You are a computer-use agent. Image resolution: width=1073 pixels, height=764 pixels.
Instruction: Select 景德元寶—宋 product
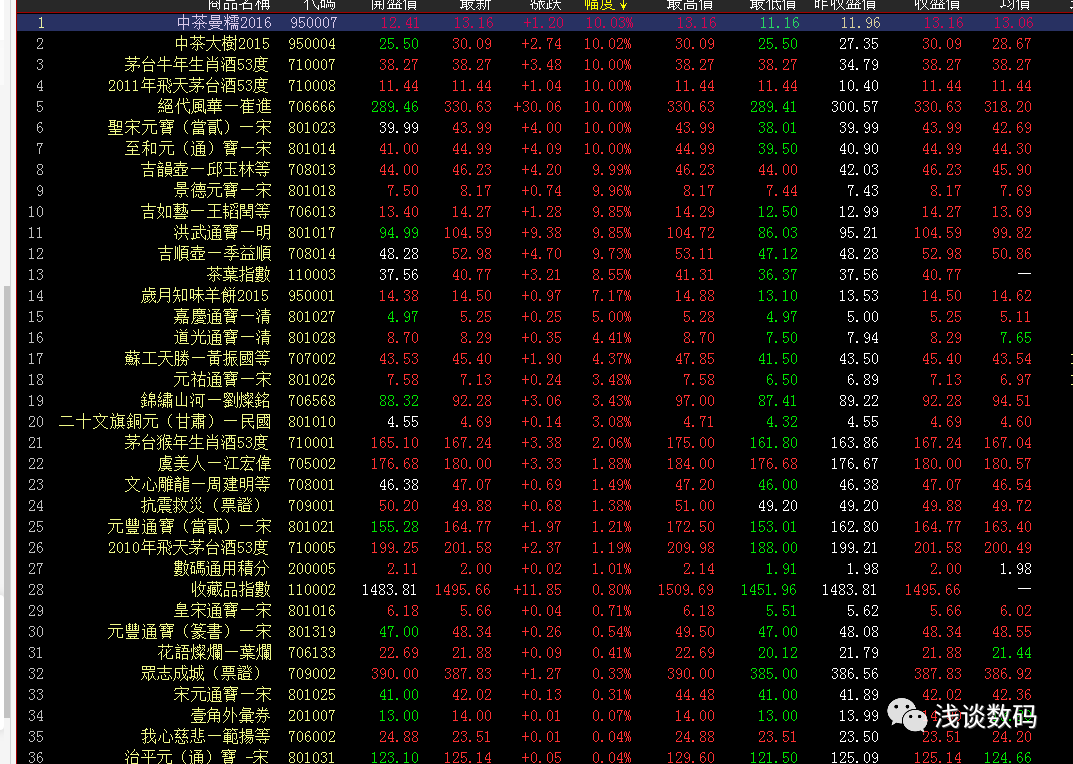[x=222, y=191]
